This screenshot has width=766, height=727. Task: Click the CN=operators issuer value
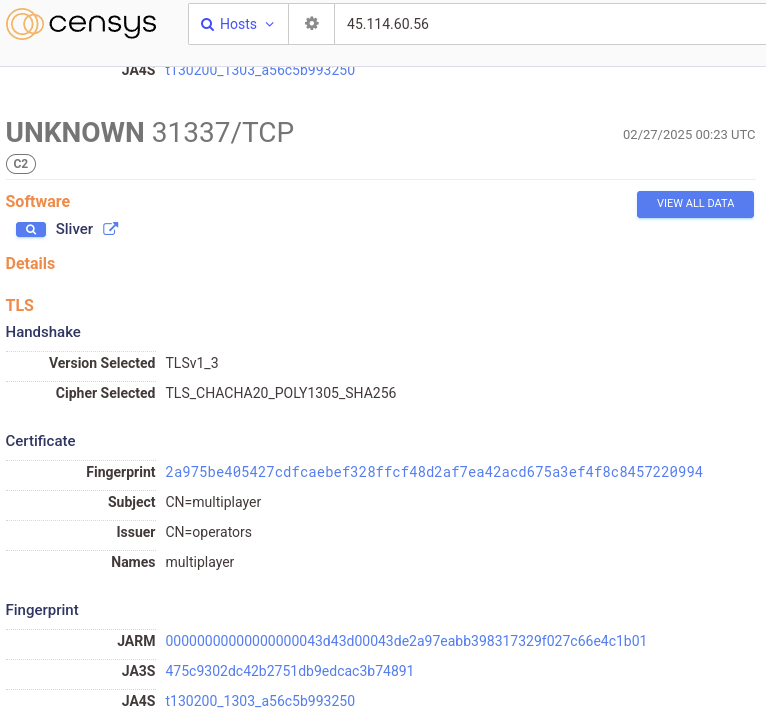click(x=208, y=532)
